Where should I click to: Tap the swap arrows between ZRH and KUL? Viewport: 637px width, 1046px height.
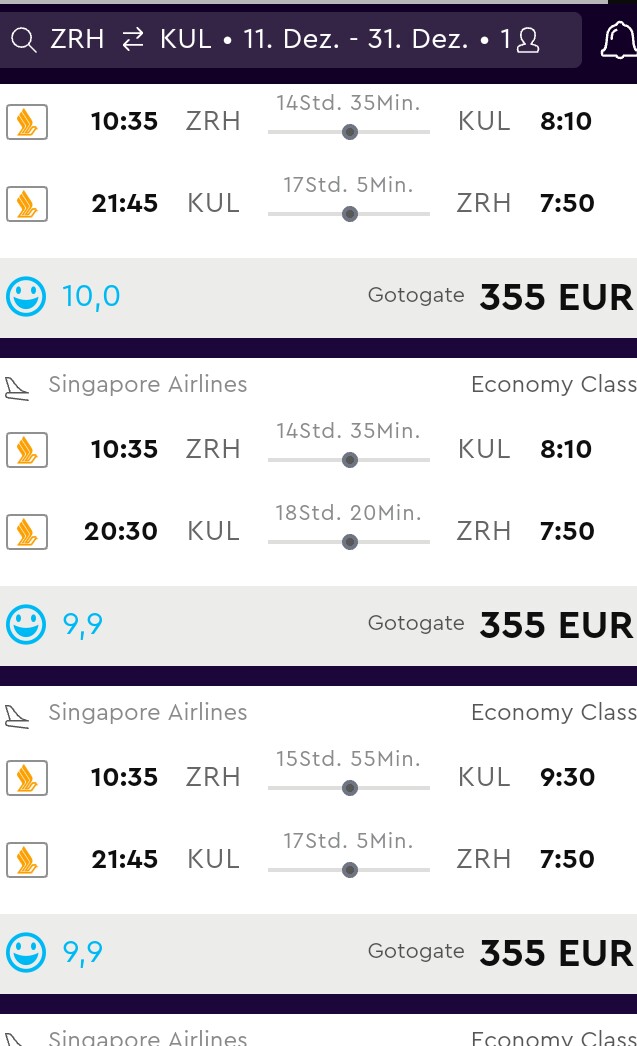click(x=133, y=39)
